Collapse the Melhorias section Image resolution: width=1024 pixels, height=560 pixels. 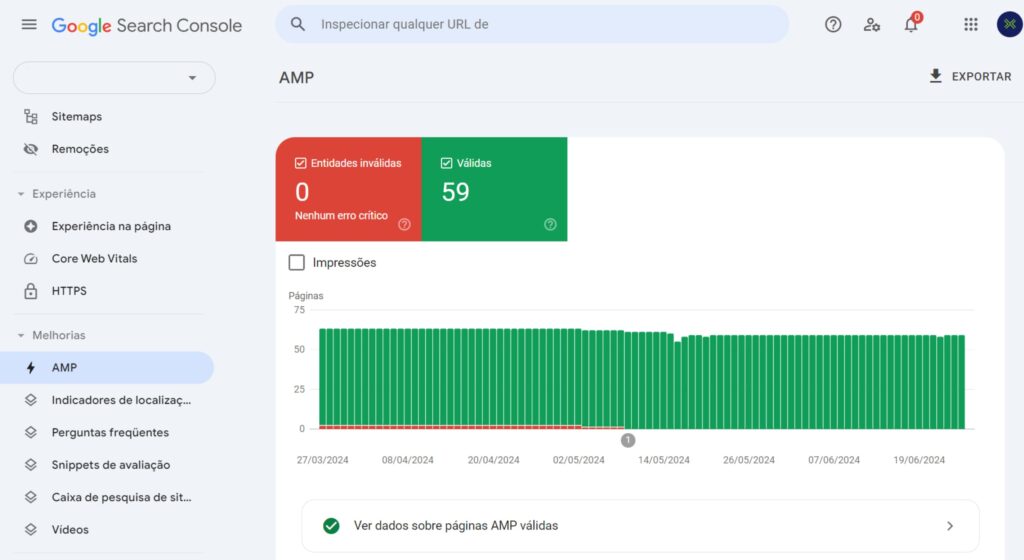[21, 335]
